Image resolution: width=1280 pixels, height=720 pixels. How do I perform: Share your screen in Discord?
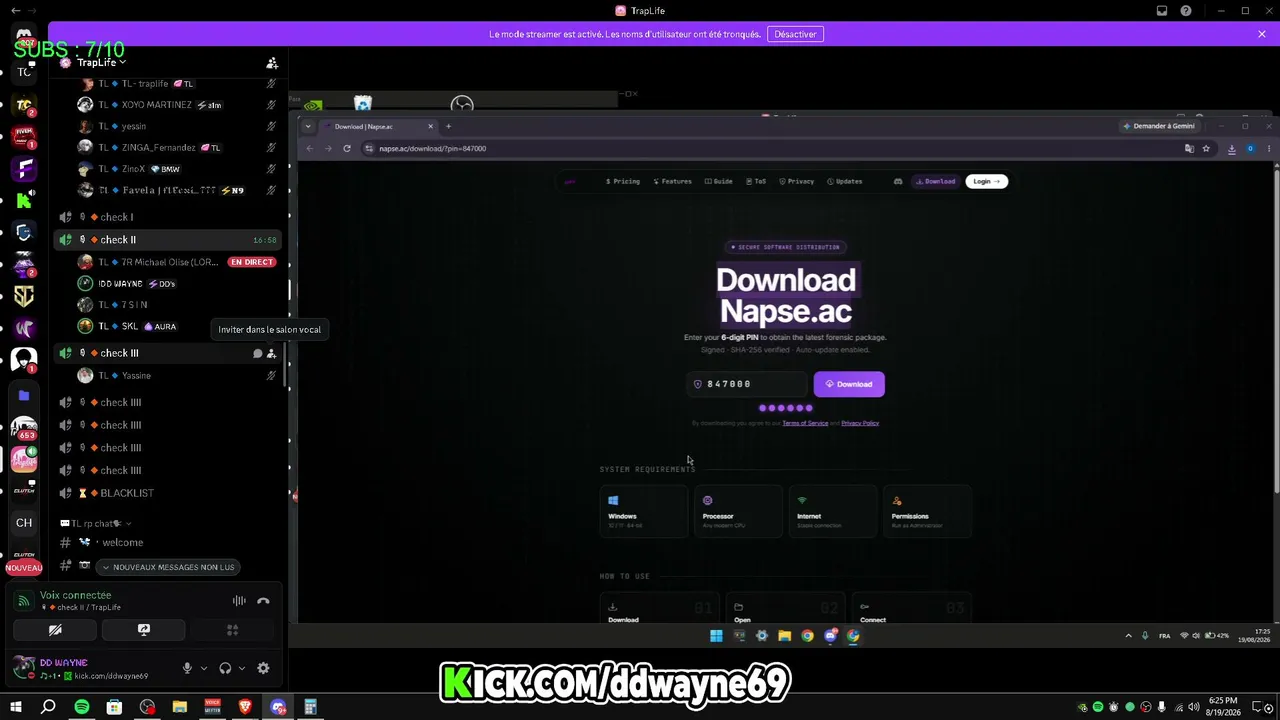(x=144, y=630)
